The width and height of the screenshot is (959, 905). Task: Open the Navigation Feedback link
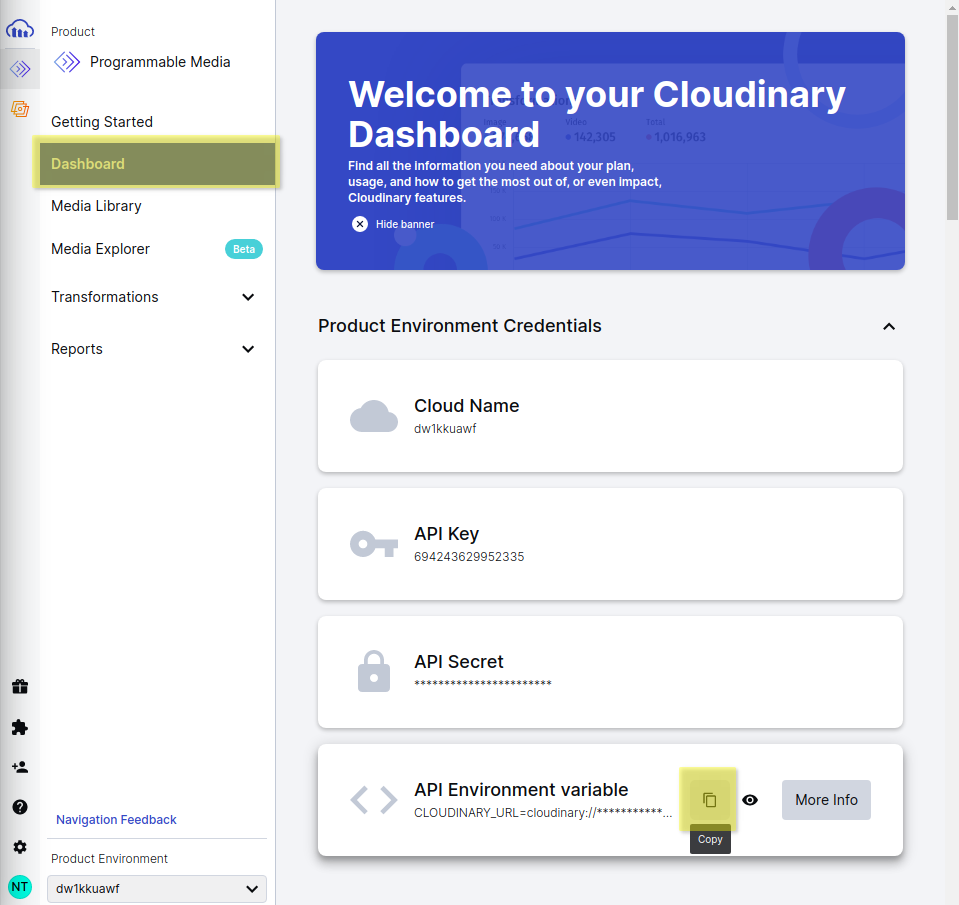click(x=116, y=819)
